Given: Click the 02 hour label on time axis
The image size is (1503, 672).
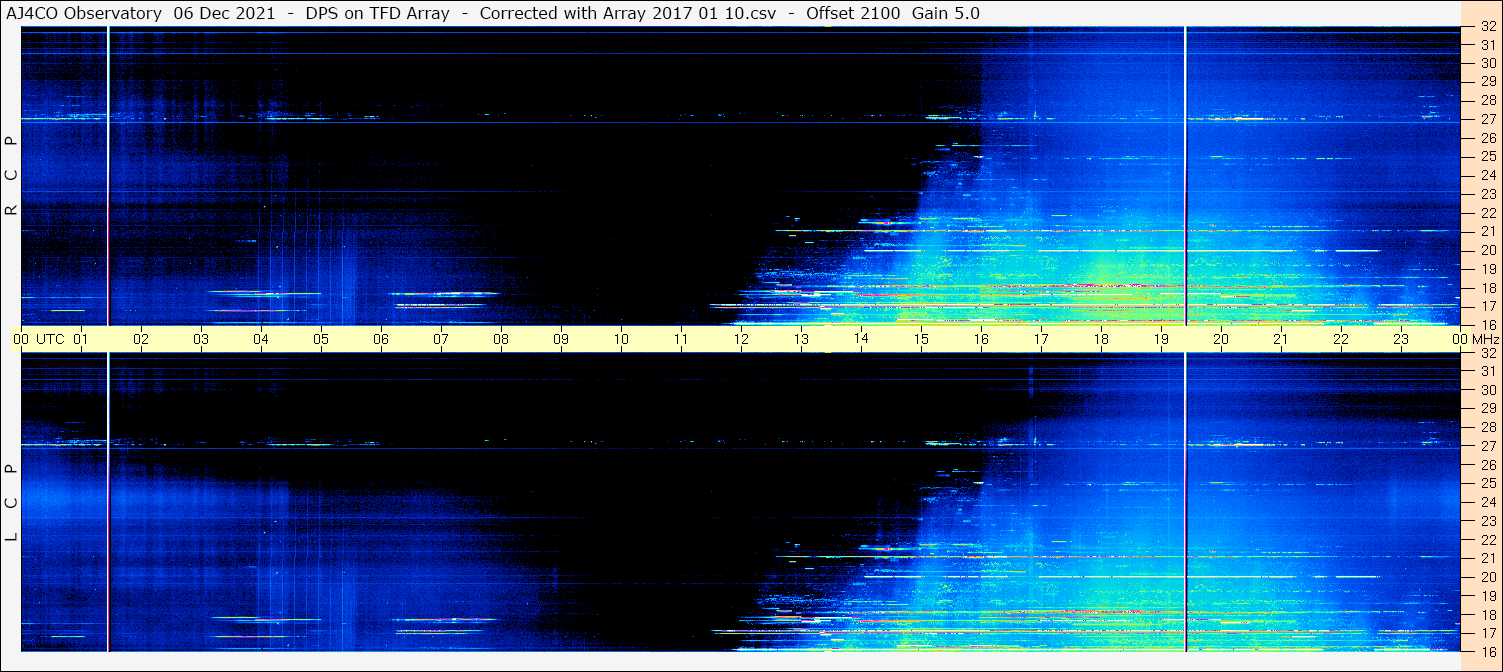Looking at the screenshot, I should pyautogui.click(x=141, y=340).
